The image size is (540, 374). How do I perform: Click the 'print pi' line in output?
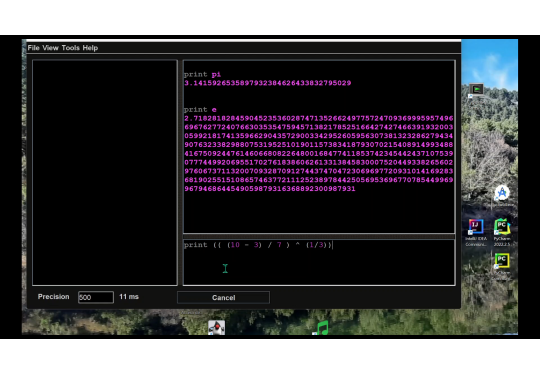(x=202, y=74)
